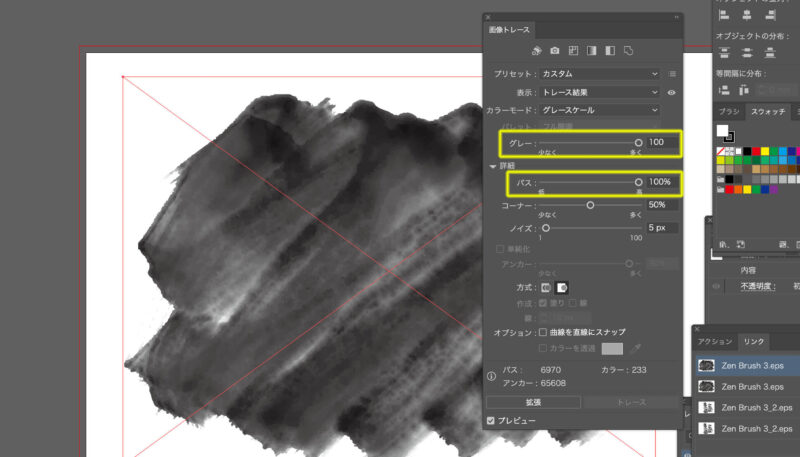Switch to the アクション tab
The image size is (800, 457).
point(715,342)
